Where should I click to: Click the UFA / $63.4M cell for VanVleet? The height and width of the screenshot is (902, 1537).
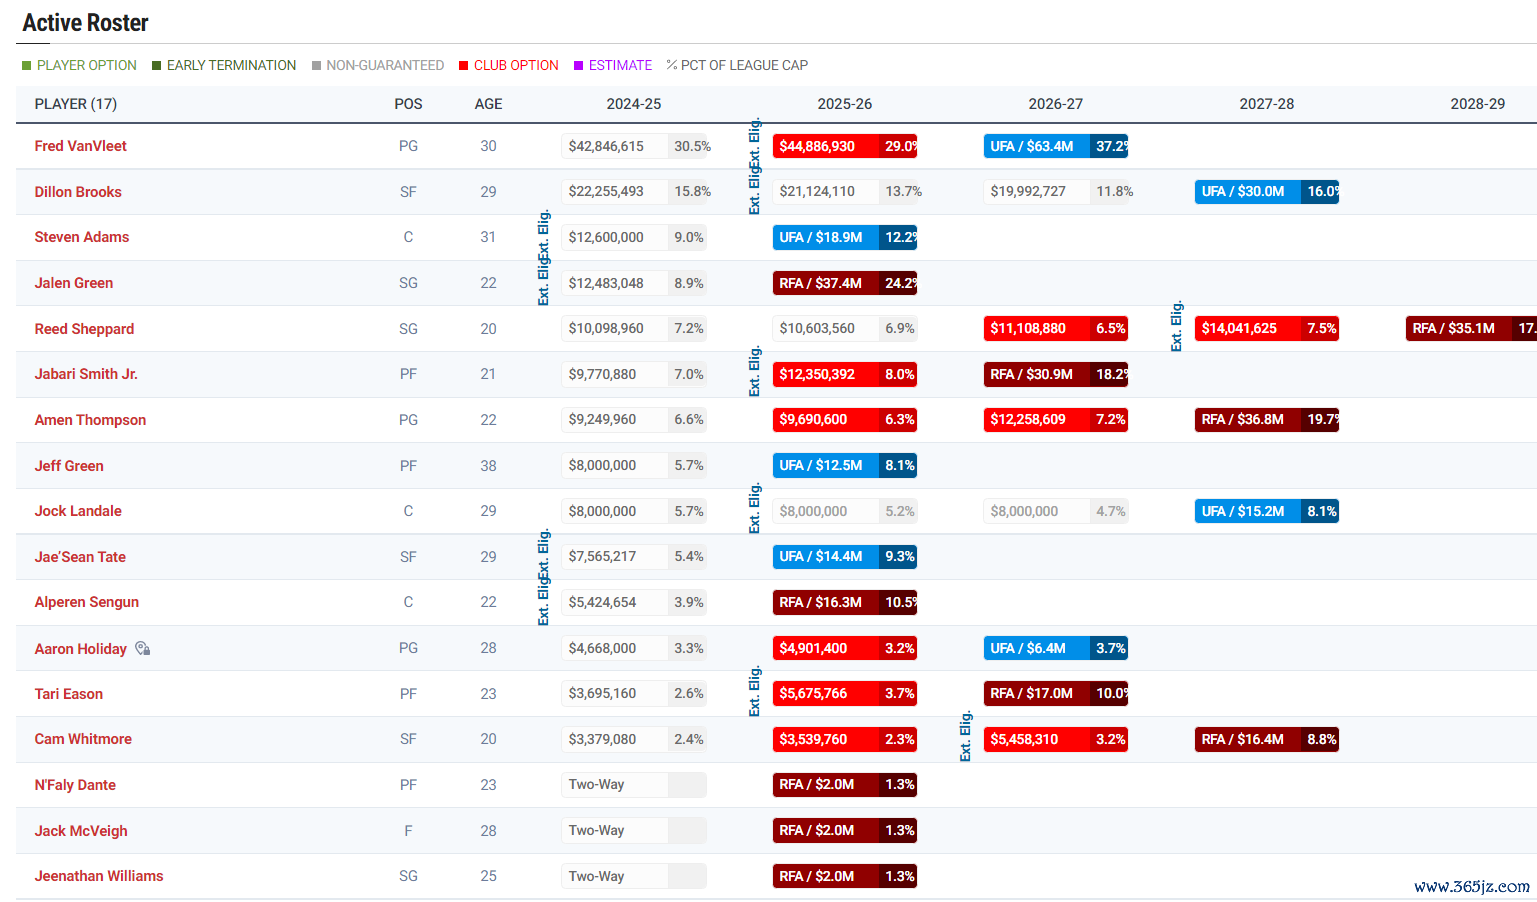click(1056, 146)
